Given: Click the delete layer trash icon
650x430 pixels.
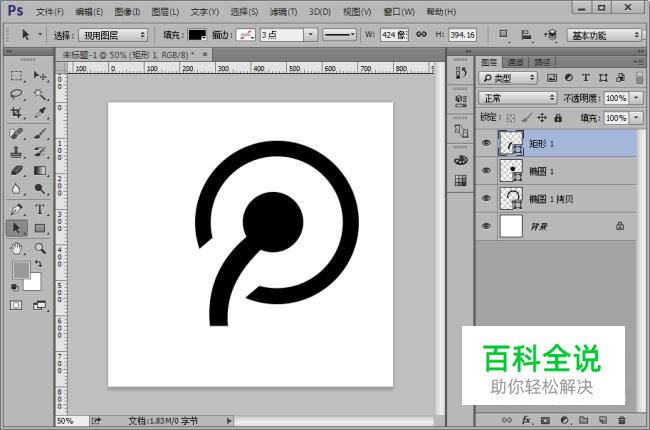Looking at the screenshot, I should pos(621,420).
